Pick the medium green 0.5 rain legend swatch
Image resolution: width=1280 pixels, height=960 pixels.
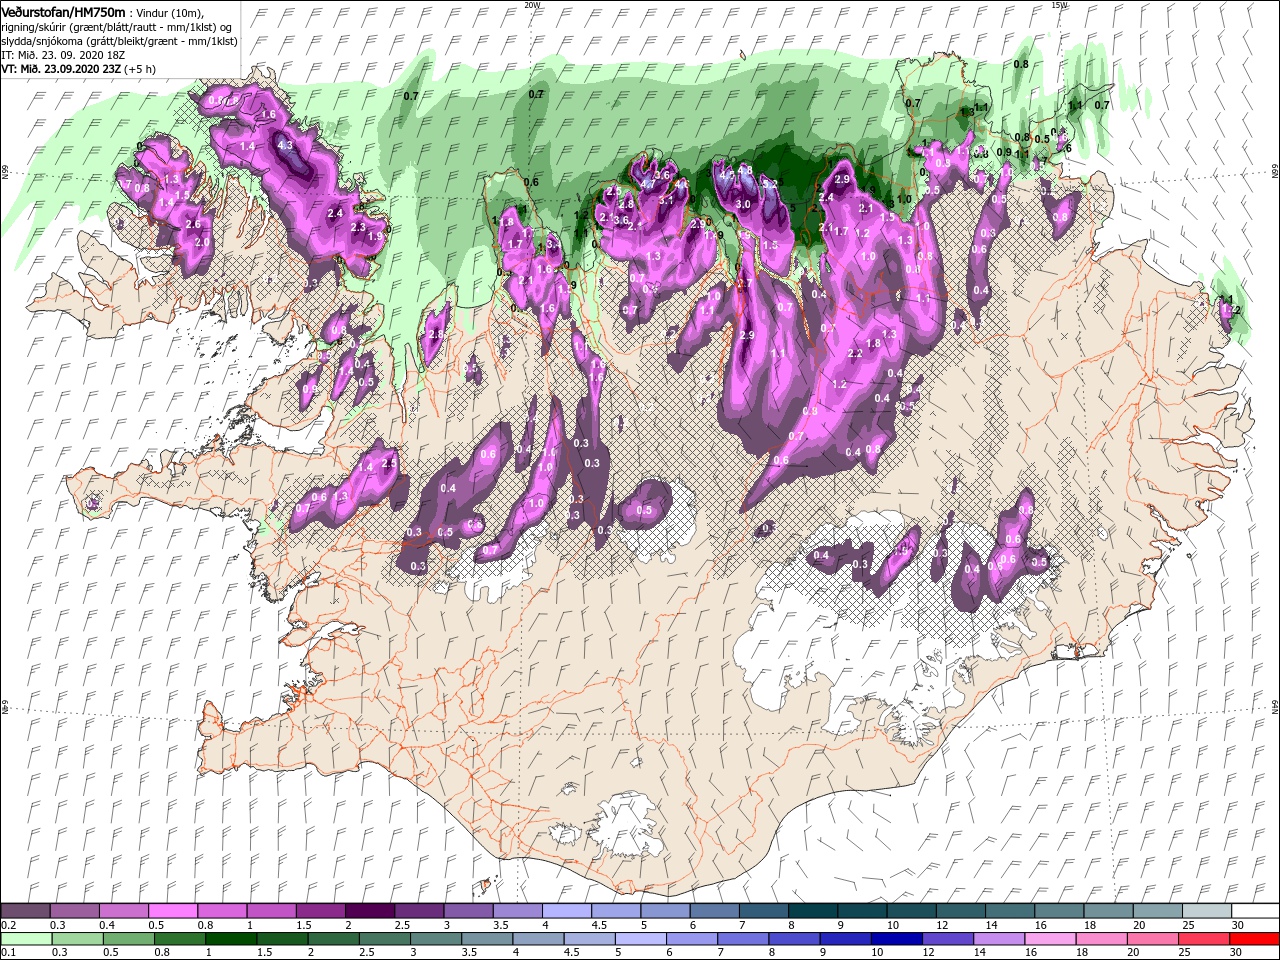pyautogui.click(x=128, y=938)
